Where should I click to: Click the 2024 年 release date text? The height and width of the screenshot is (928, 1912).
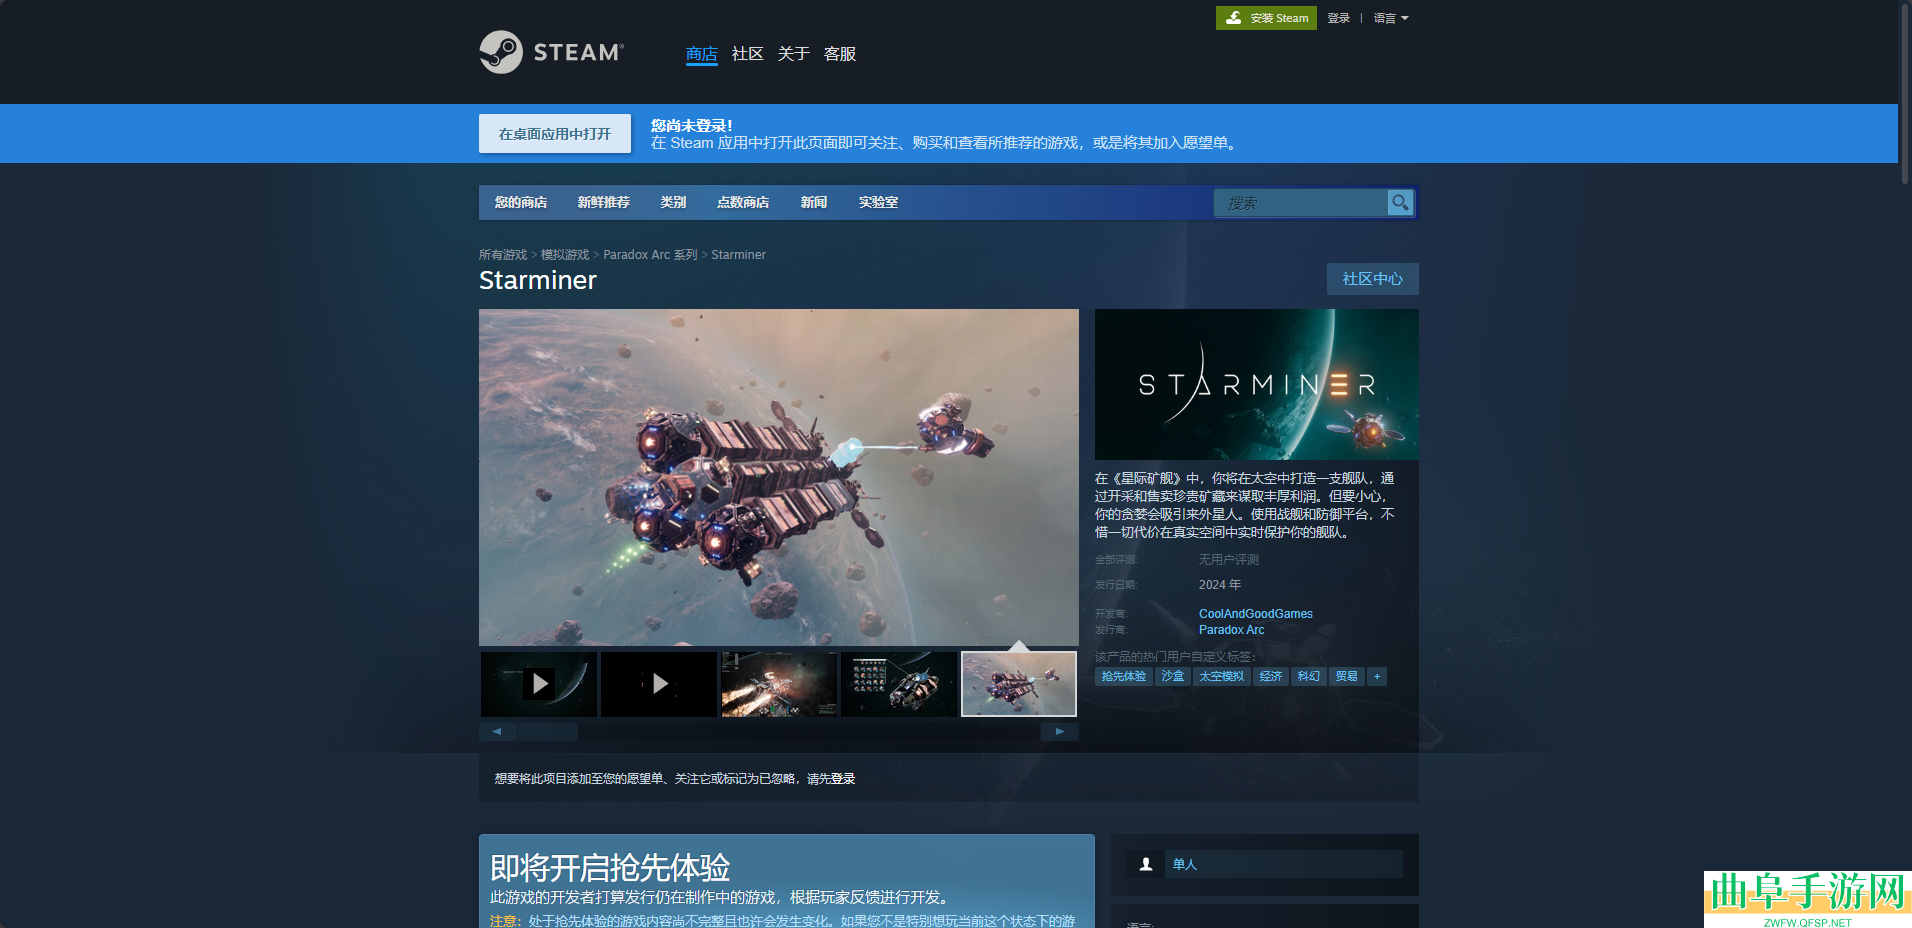(1220, 585)
